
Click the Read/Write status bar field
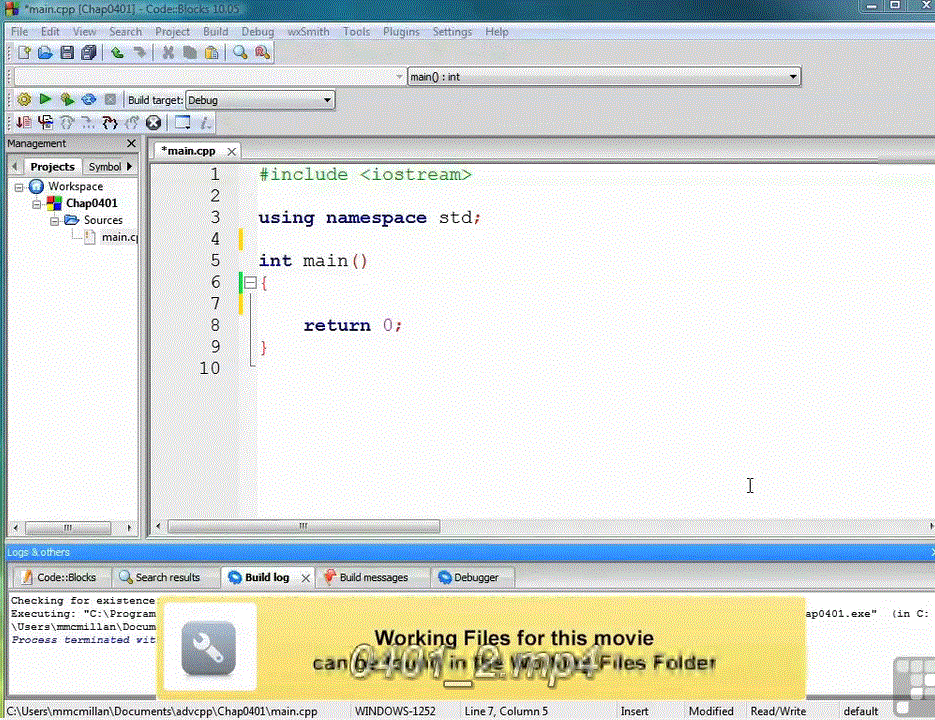(778, 711)
